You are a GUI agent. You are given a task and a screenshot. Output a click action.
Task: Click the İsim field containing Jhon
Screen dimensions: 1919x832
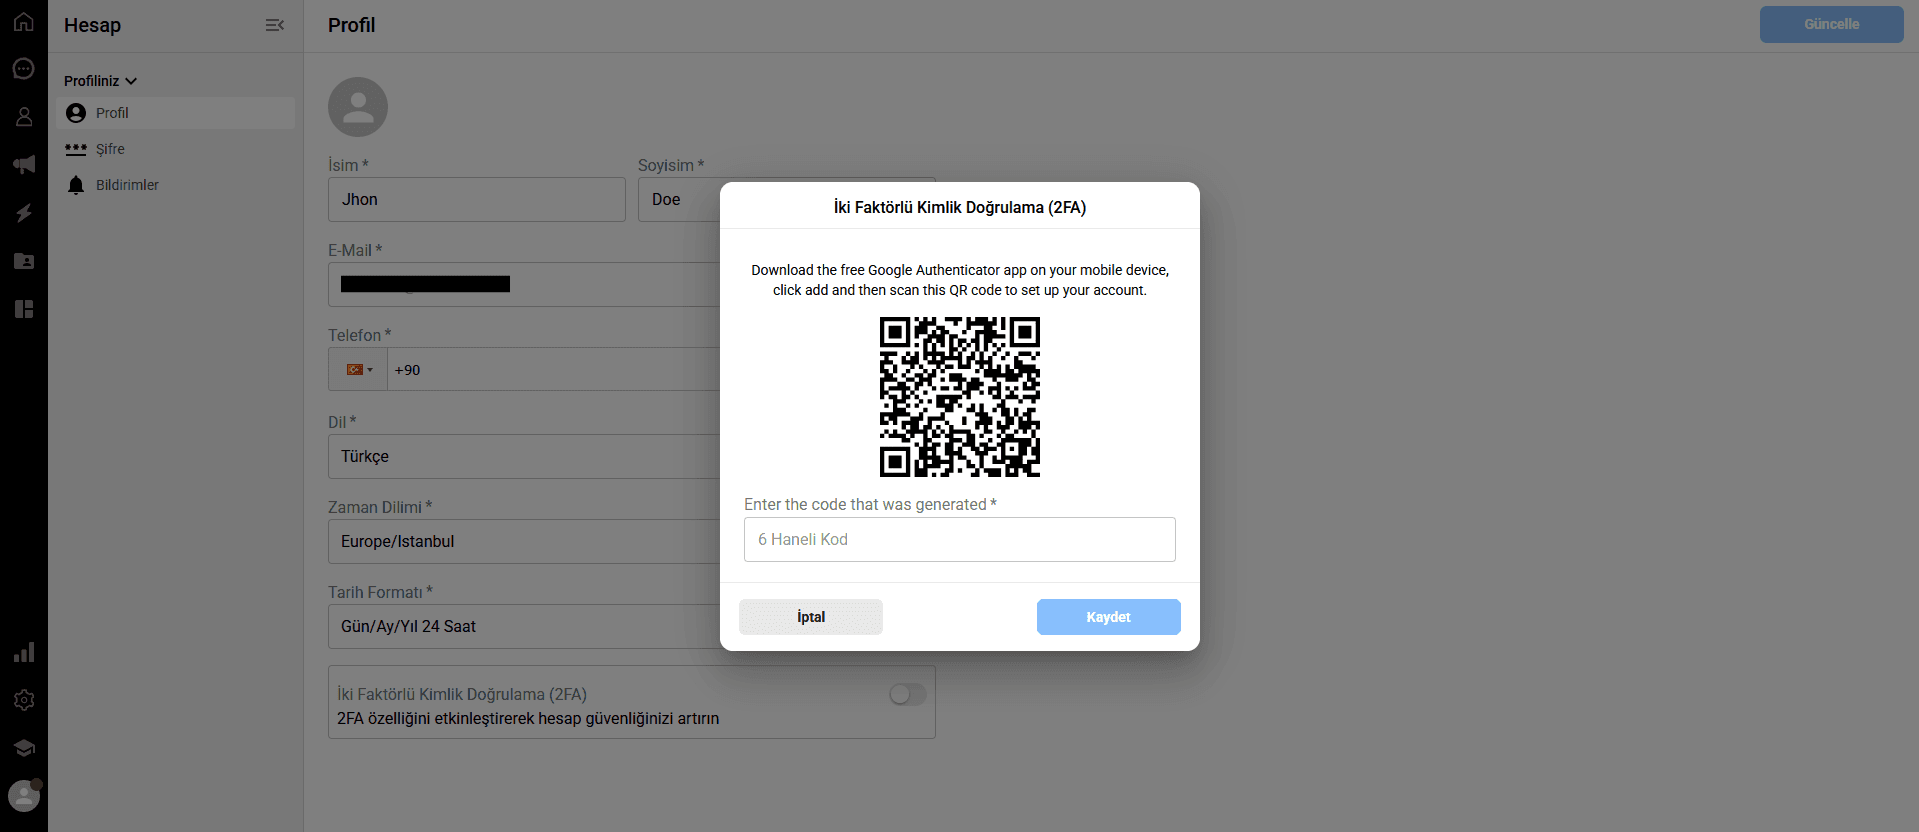click(x=477, y=199)
